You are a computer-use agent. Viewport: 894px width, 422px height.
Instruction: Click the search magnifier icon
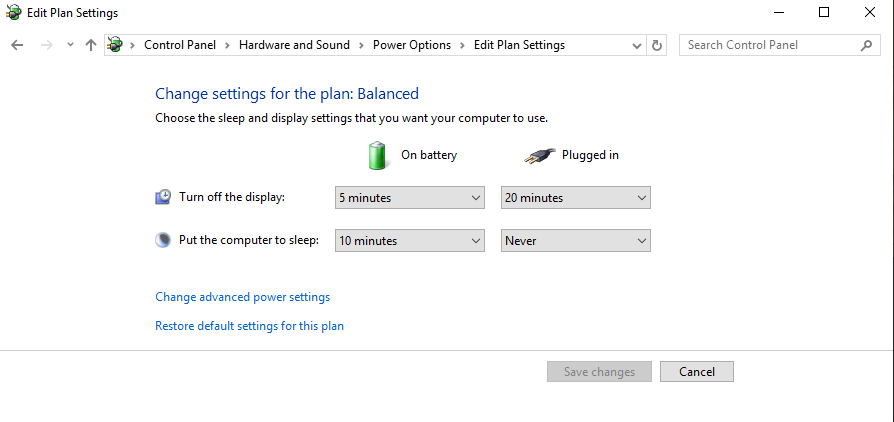coord(866,45)
